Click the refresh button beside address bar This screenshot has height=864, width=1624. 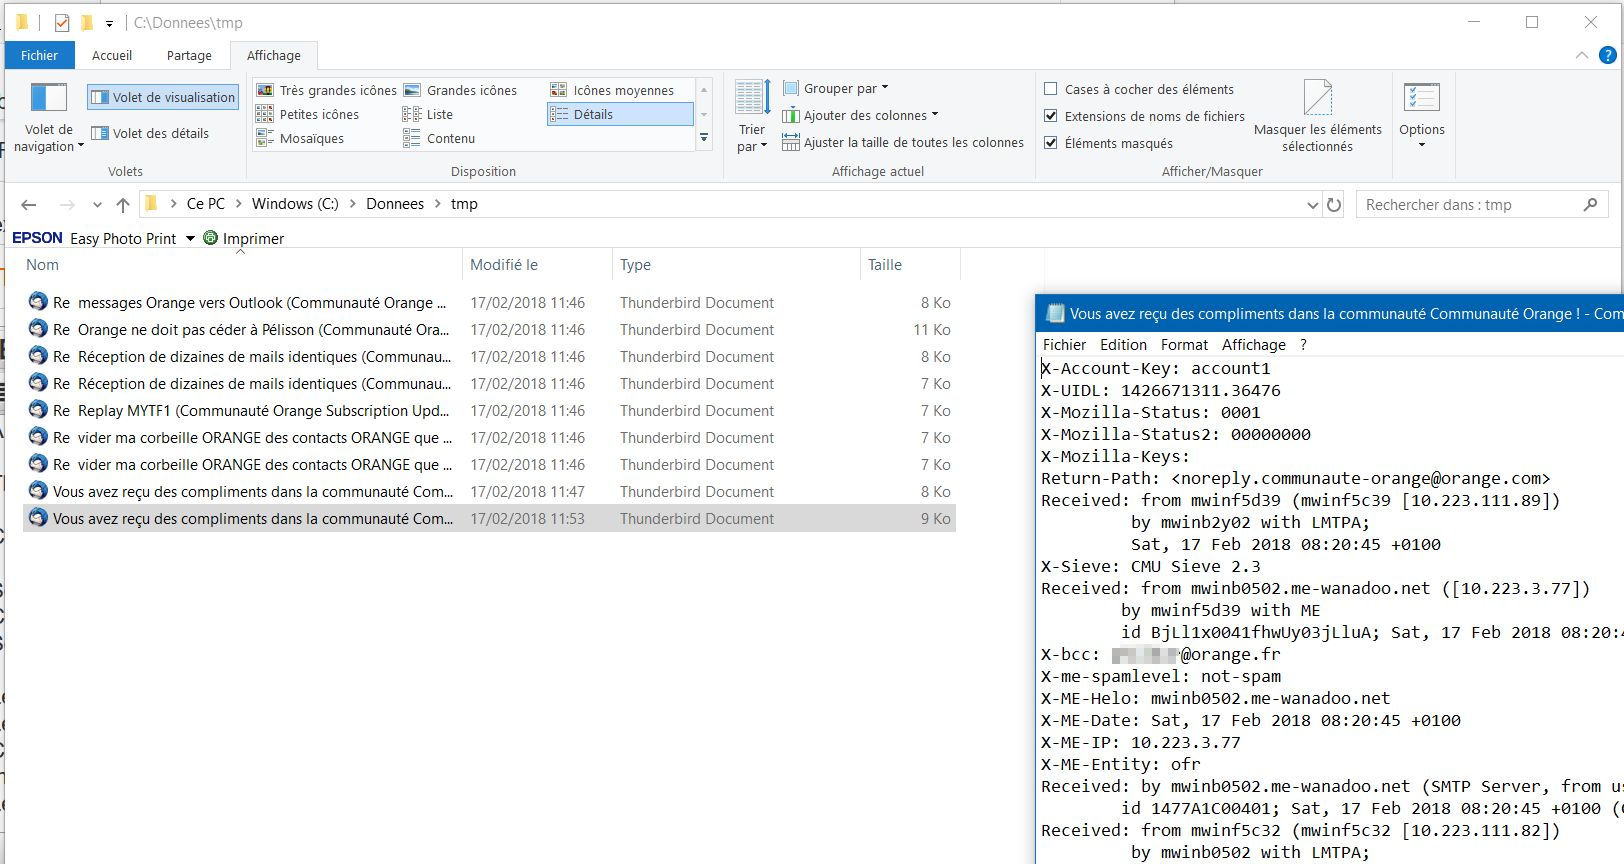(x=1334, y=205)
